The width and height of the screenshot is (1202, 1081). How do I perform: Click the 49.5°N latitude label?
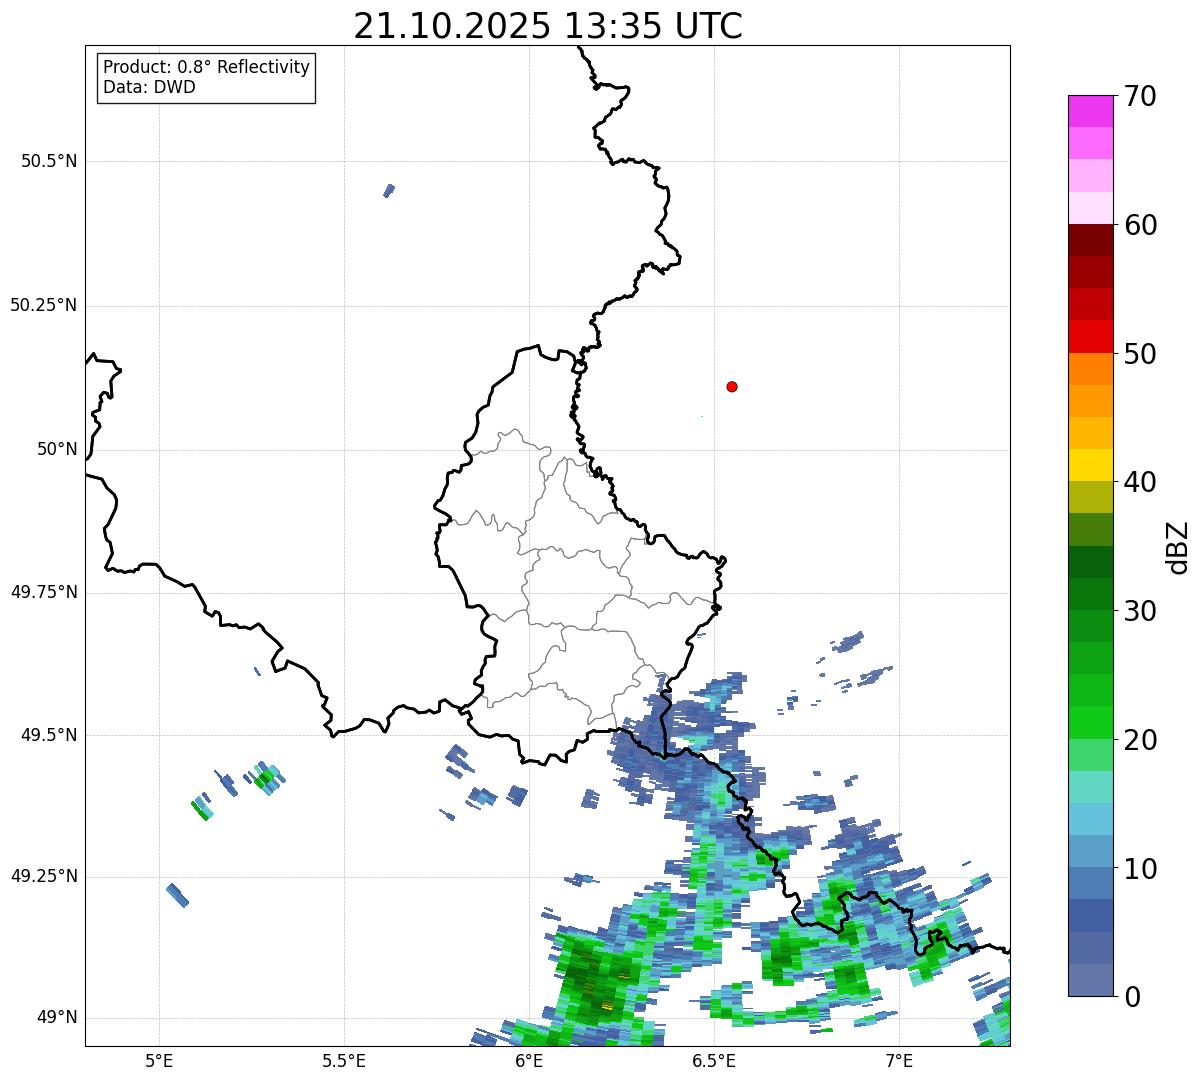49,735
